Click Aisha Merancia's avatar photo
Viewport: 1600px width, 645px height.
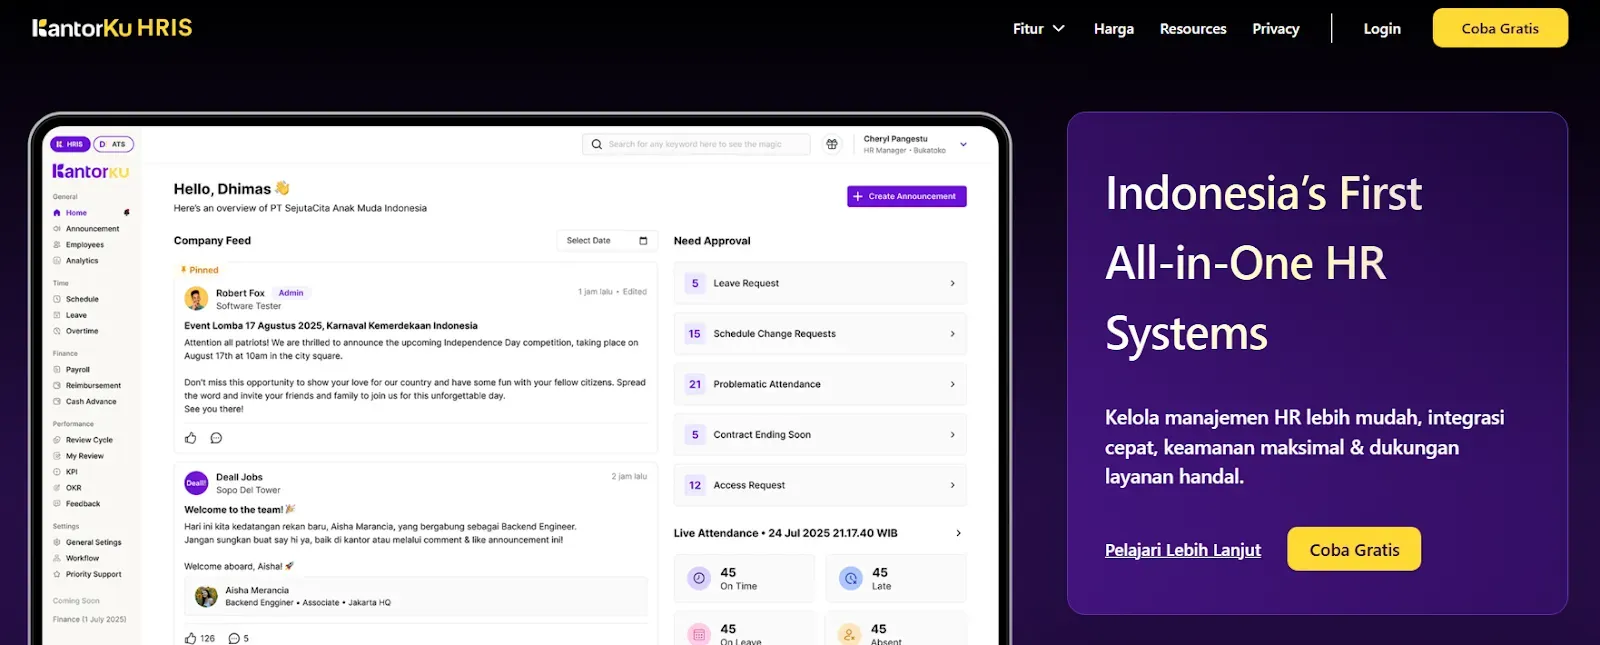click(206, 597)
